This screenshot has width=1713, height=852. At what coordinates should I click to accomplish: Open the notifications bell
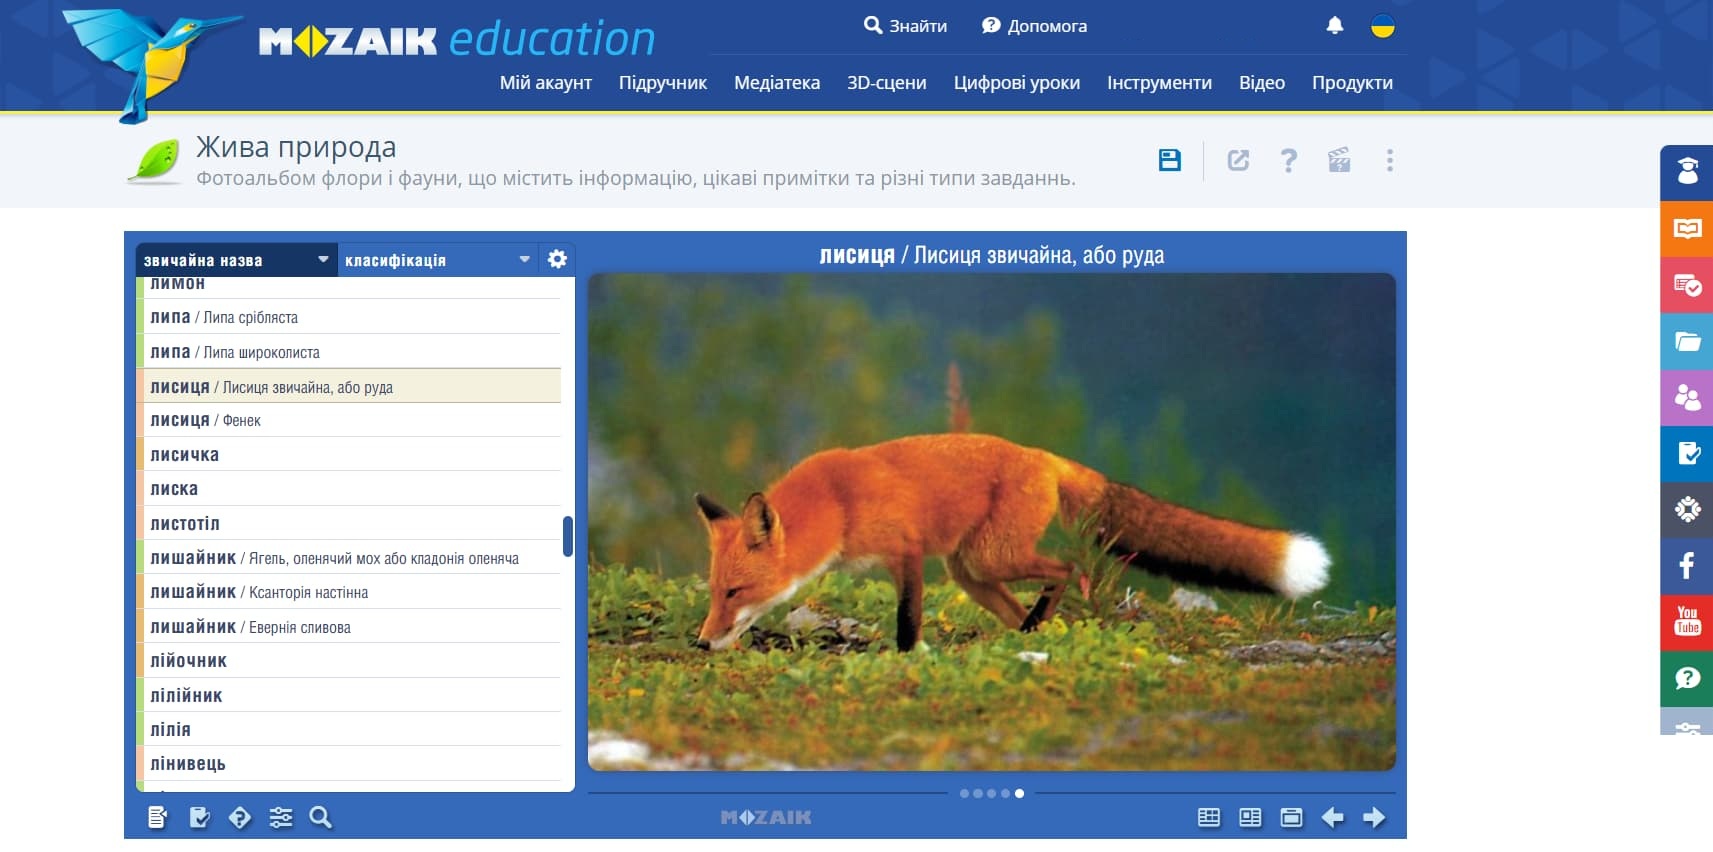point(1335,26)
